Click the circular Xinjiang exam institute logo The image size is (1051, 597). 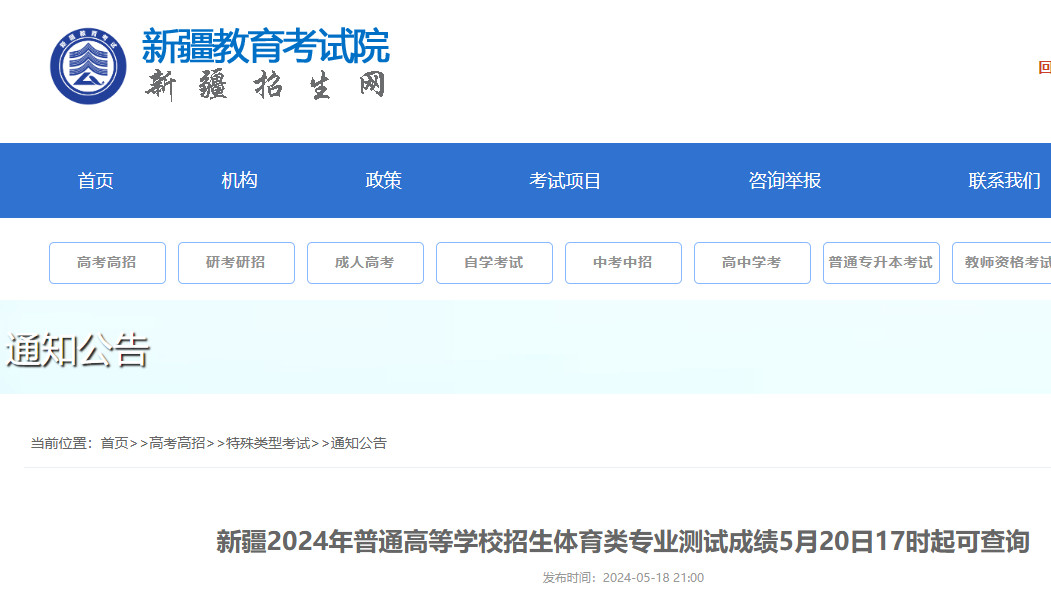(89, 67)
